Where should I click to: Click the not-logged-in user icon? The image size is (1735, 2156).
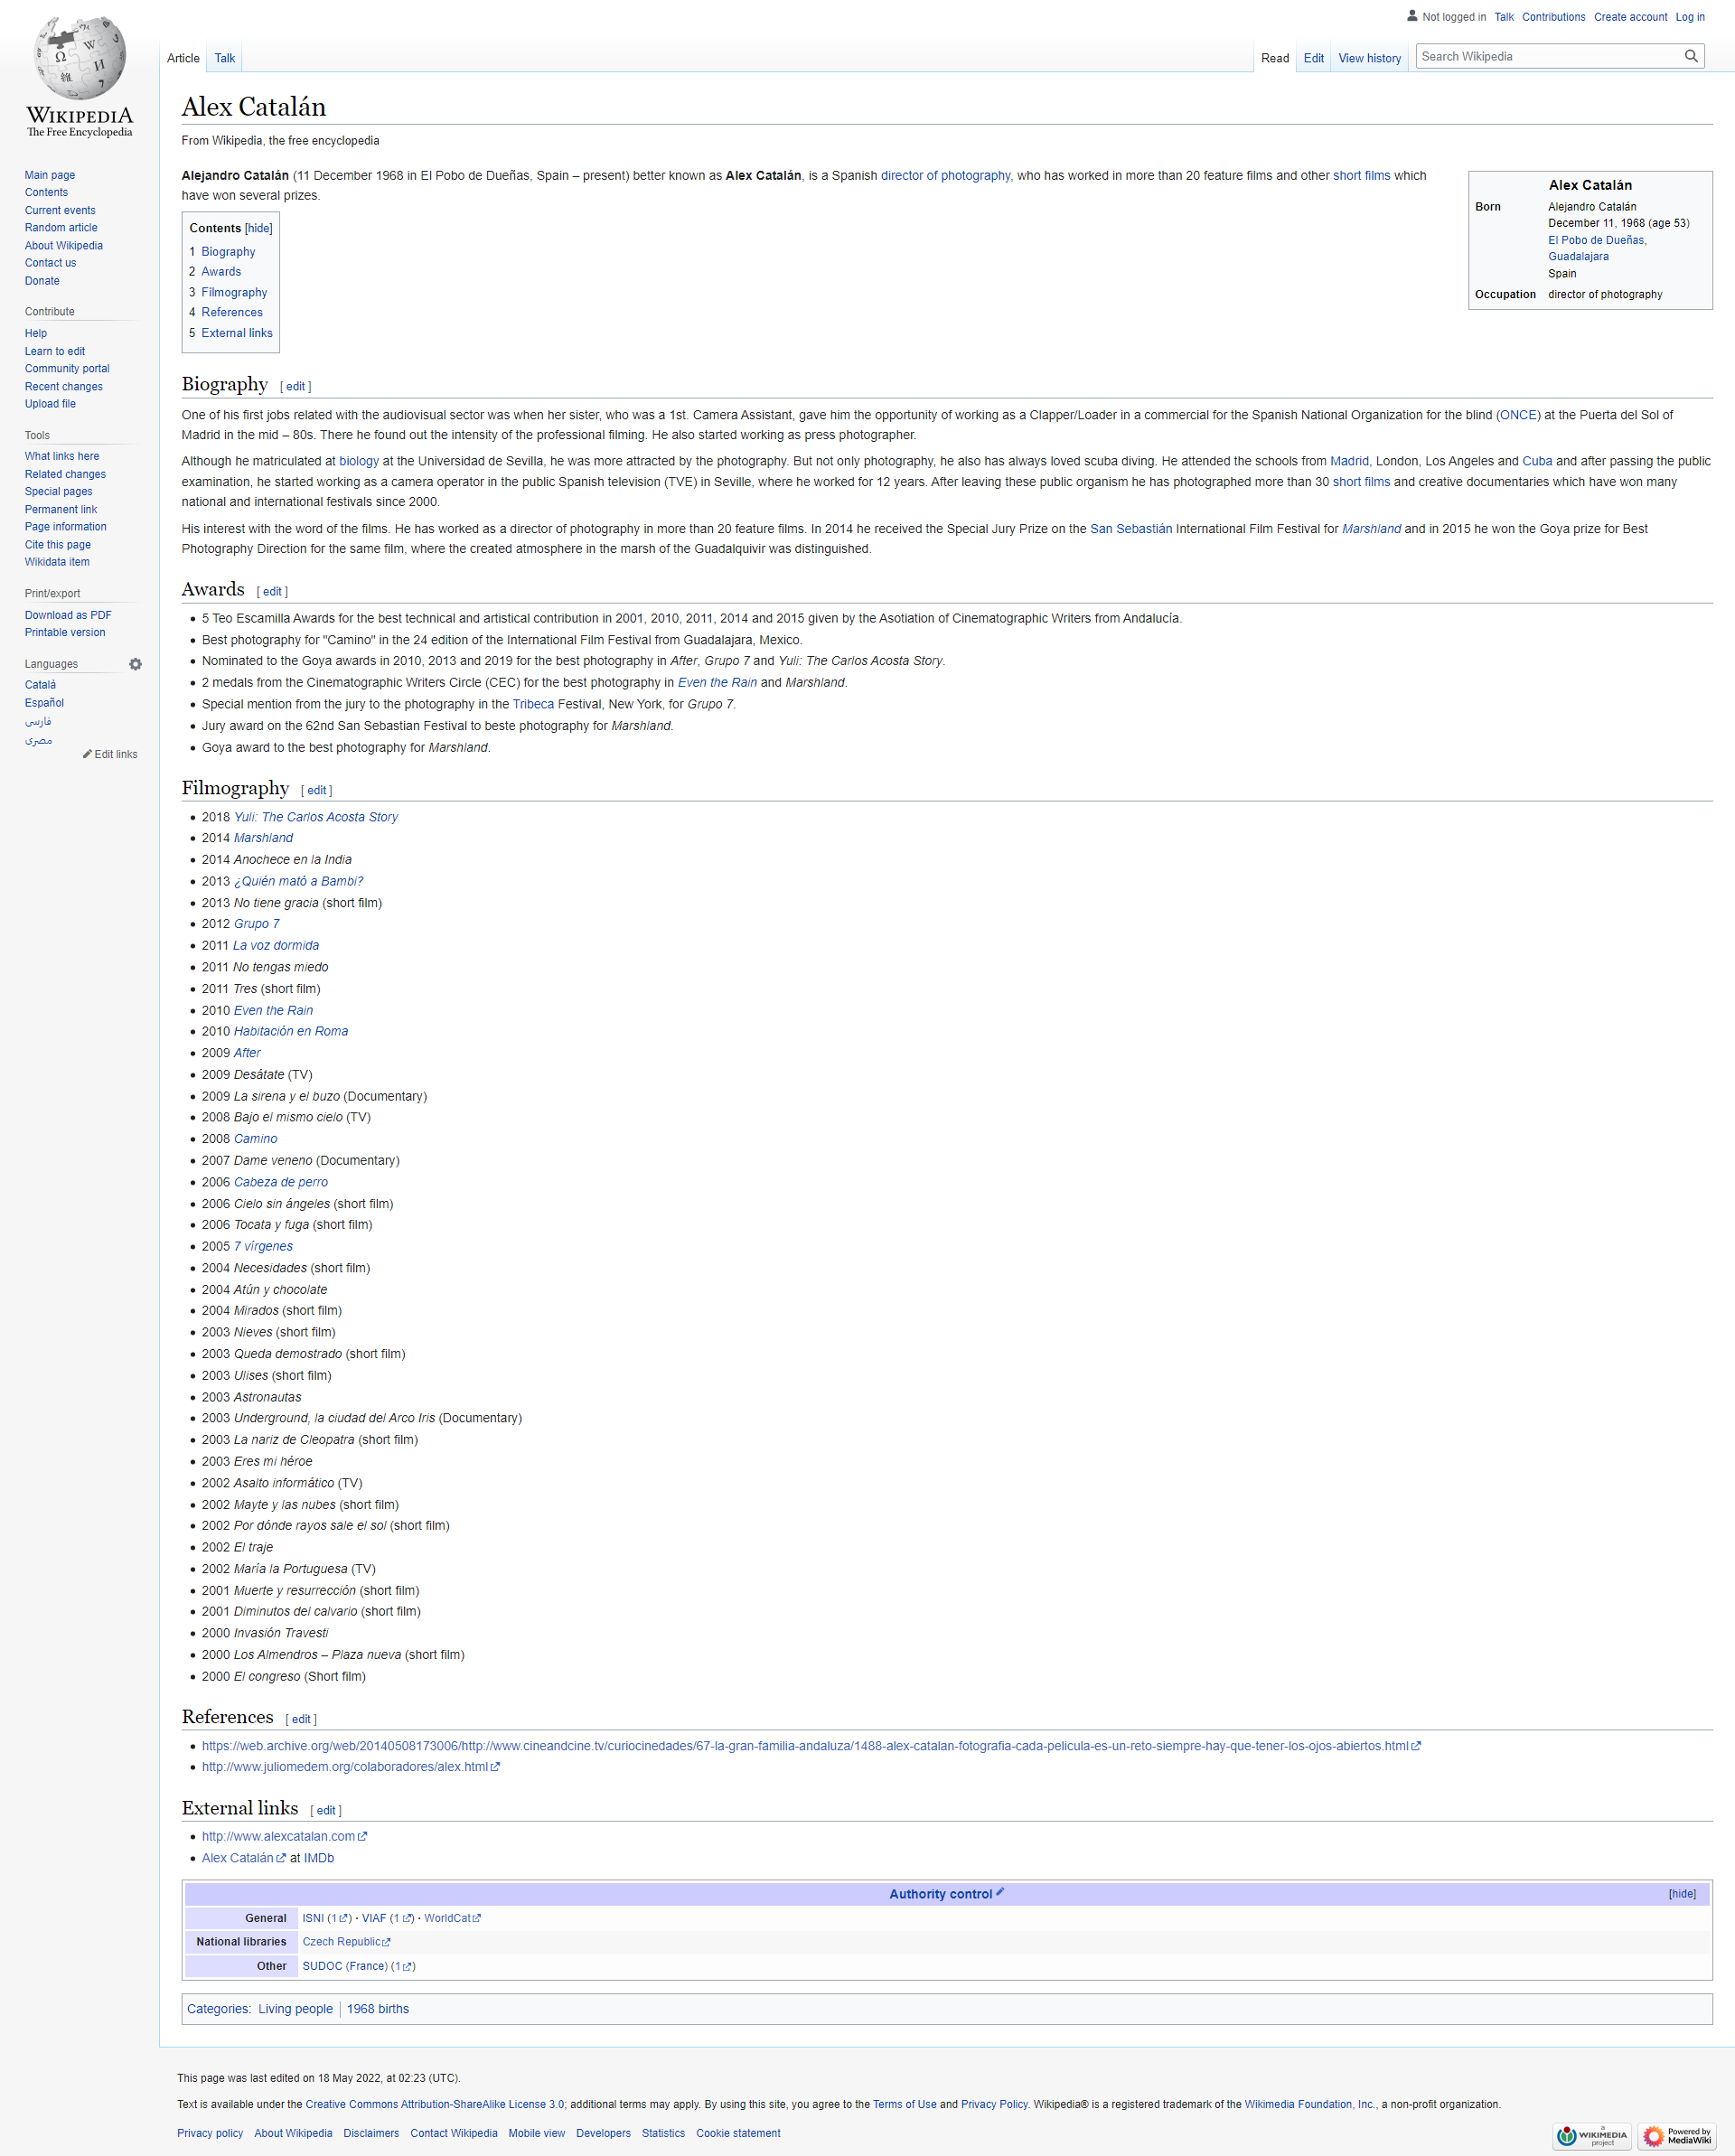tap(1412, 16)
